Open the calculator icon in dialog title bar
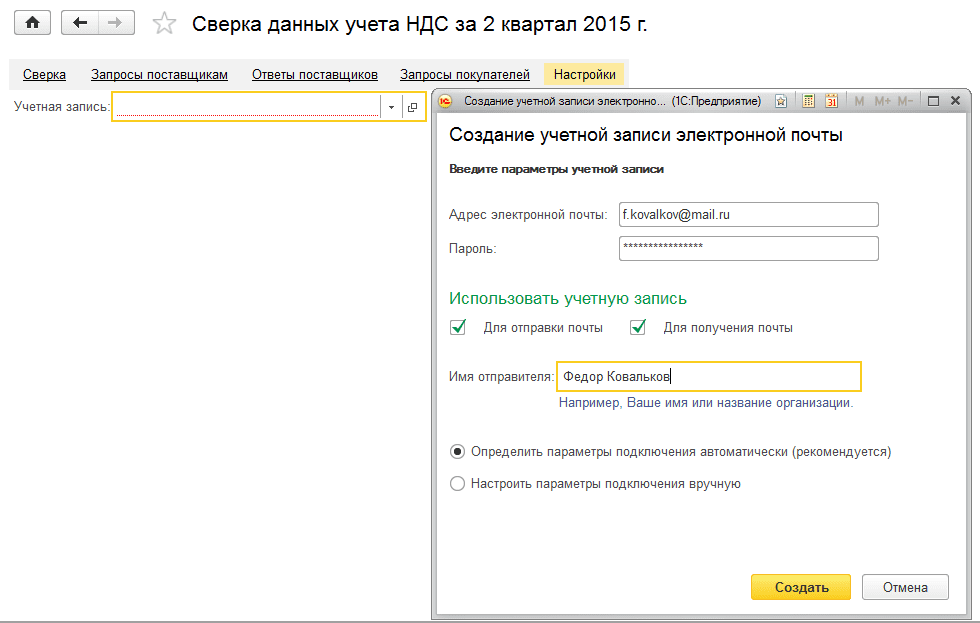 [x=808, y=101]
